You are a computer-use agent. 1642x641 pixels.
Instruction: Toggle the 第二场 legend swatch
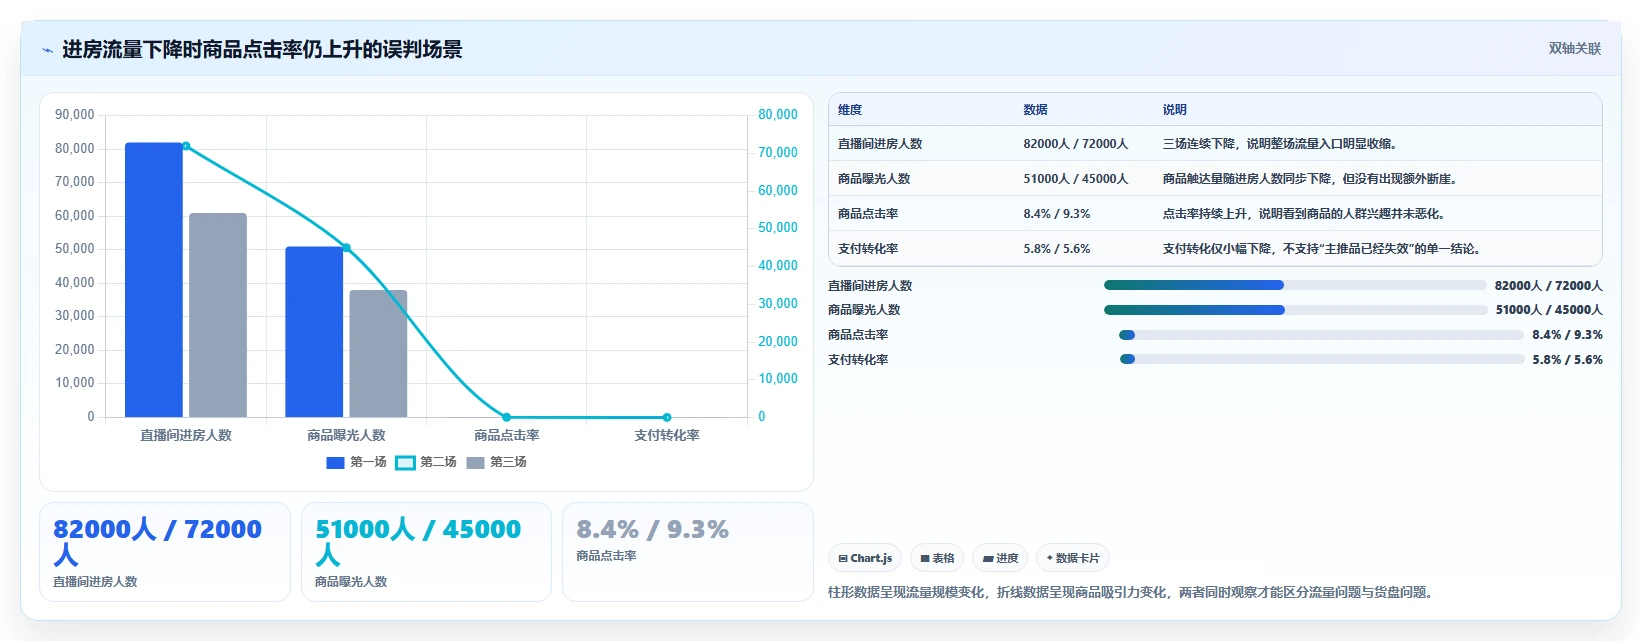pyautogui.click(x=405, y=462)
